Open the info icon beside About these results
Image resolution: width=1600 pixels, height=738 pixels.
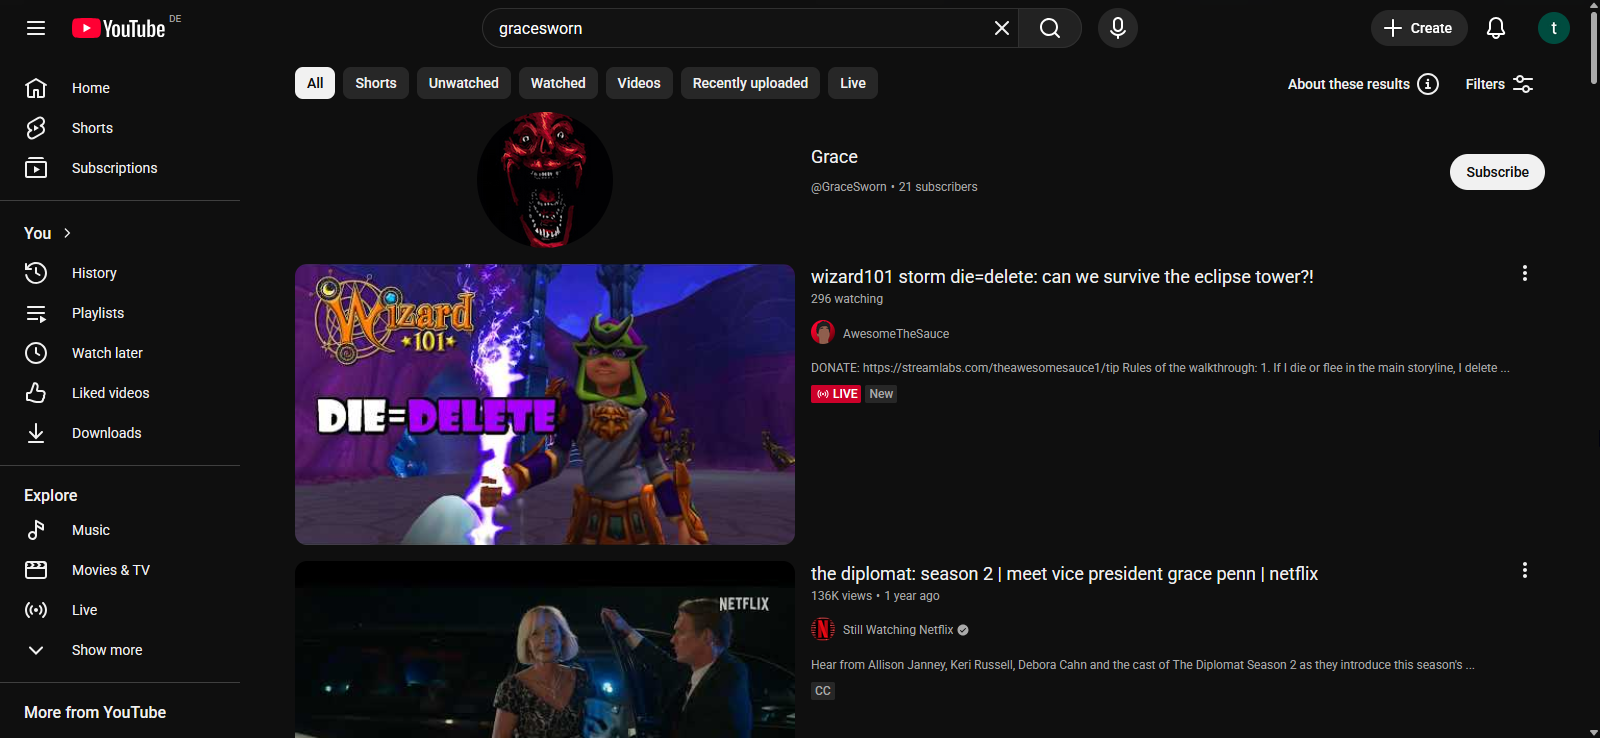[1428, 84]
